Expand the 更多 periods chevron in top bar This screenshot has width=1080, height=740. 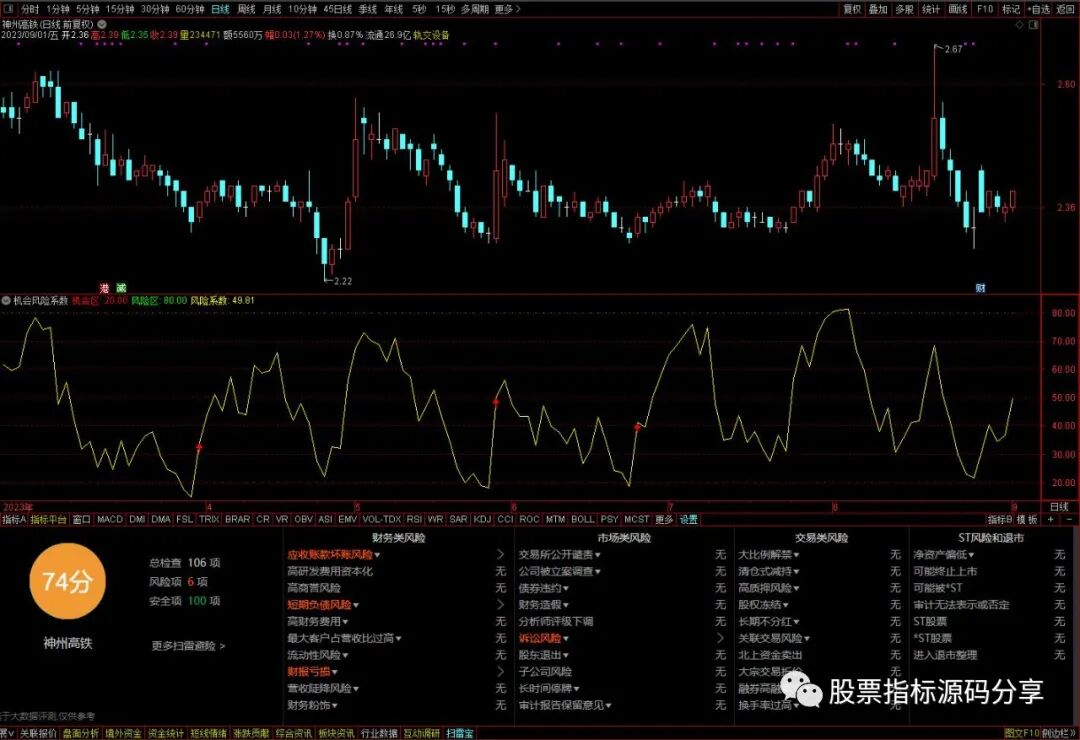(x=508, y=9)
